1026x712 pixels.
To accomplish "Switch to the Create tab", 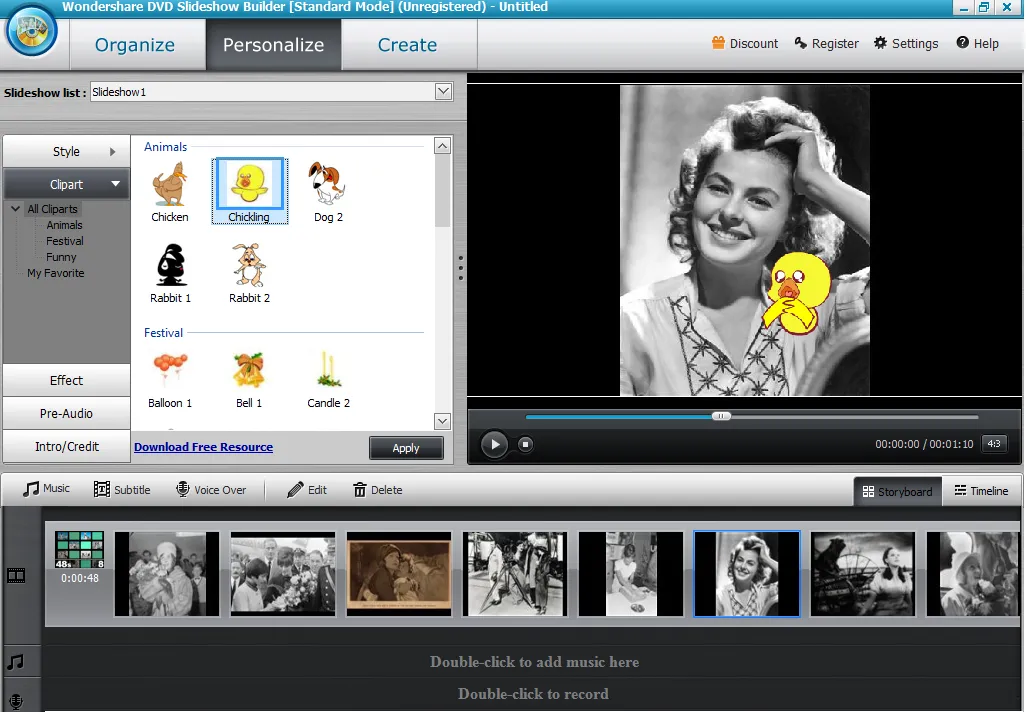I will pos(406,44).
